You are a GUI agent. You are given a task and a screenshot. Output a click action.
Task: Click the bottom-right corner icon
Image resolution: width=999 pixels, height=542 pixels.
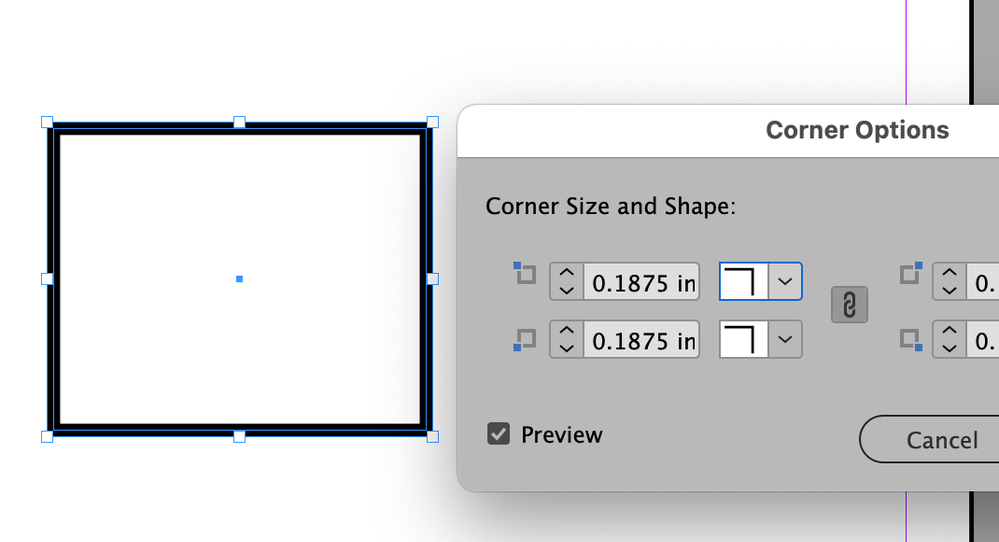(x=910, y=340)
